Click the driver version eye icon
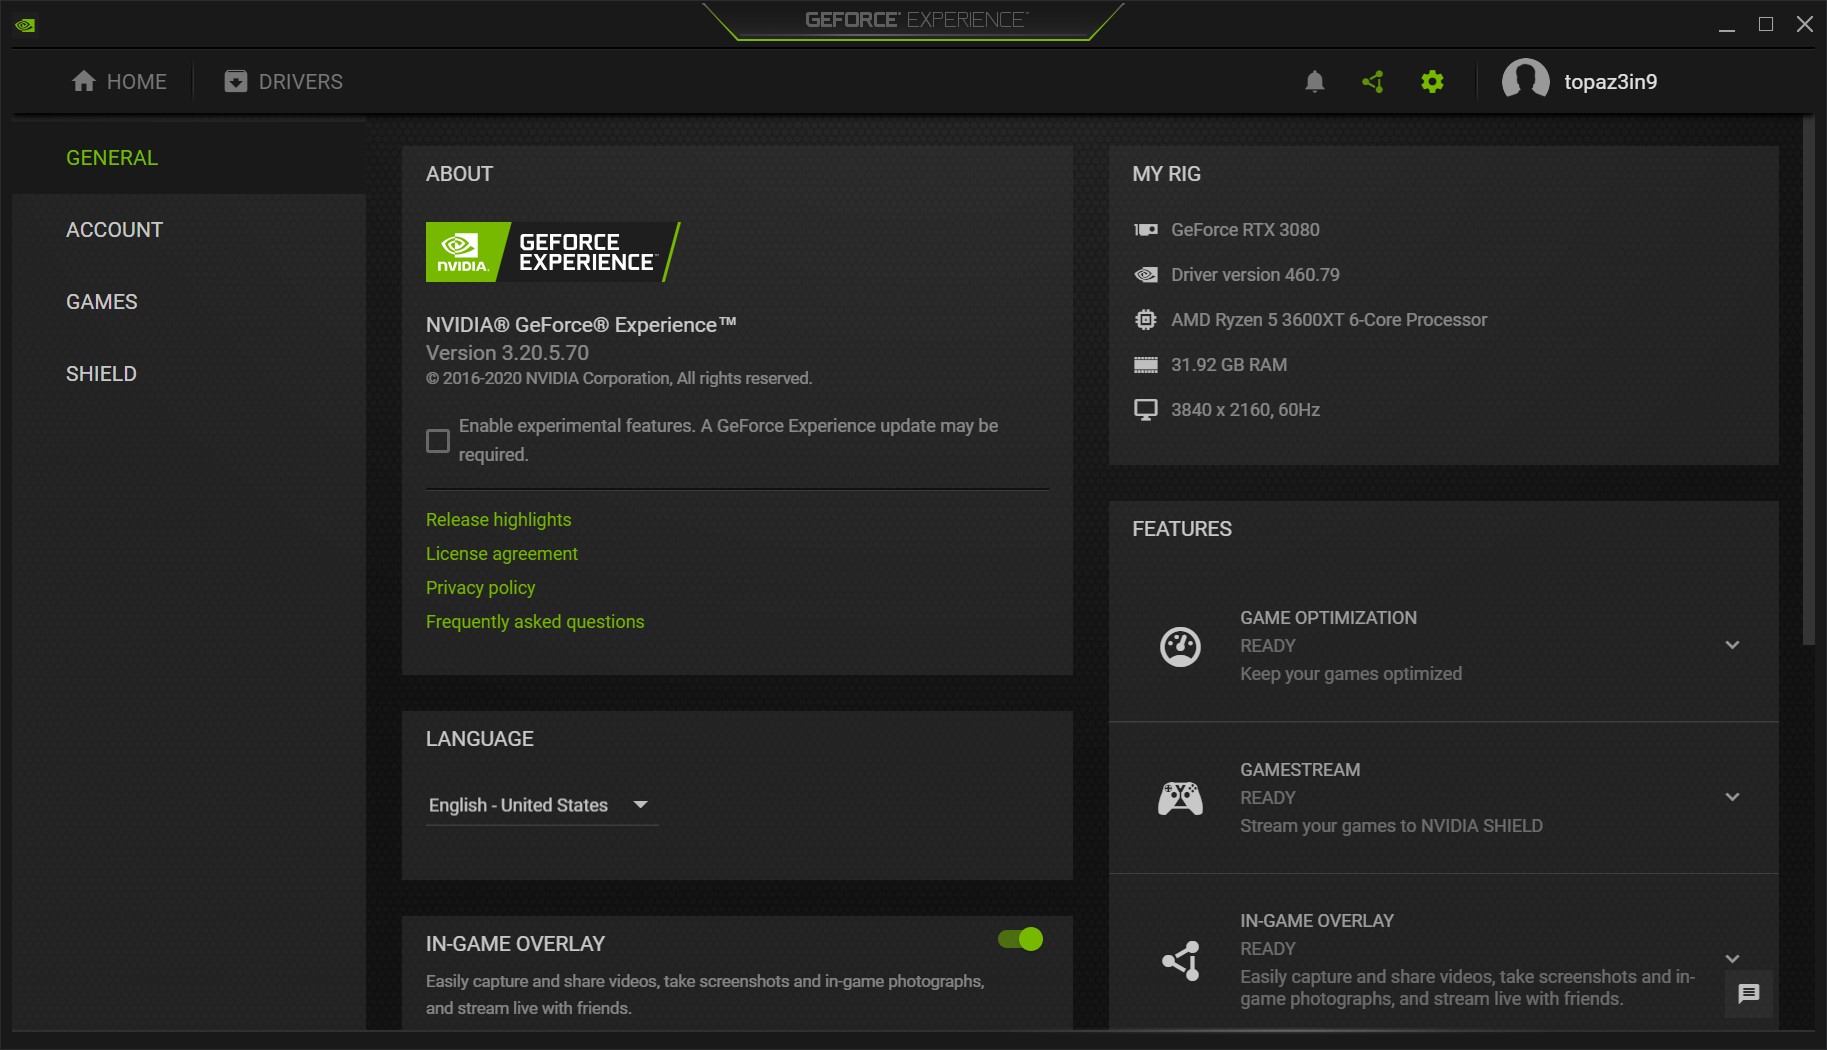This screenshot has width=1827, height=1050. point(1145,275)
